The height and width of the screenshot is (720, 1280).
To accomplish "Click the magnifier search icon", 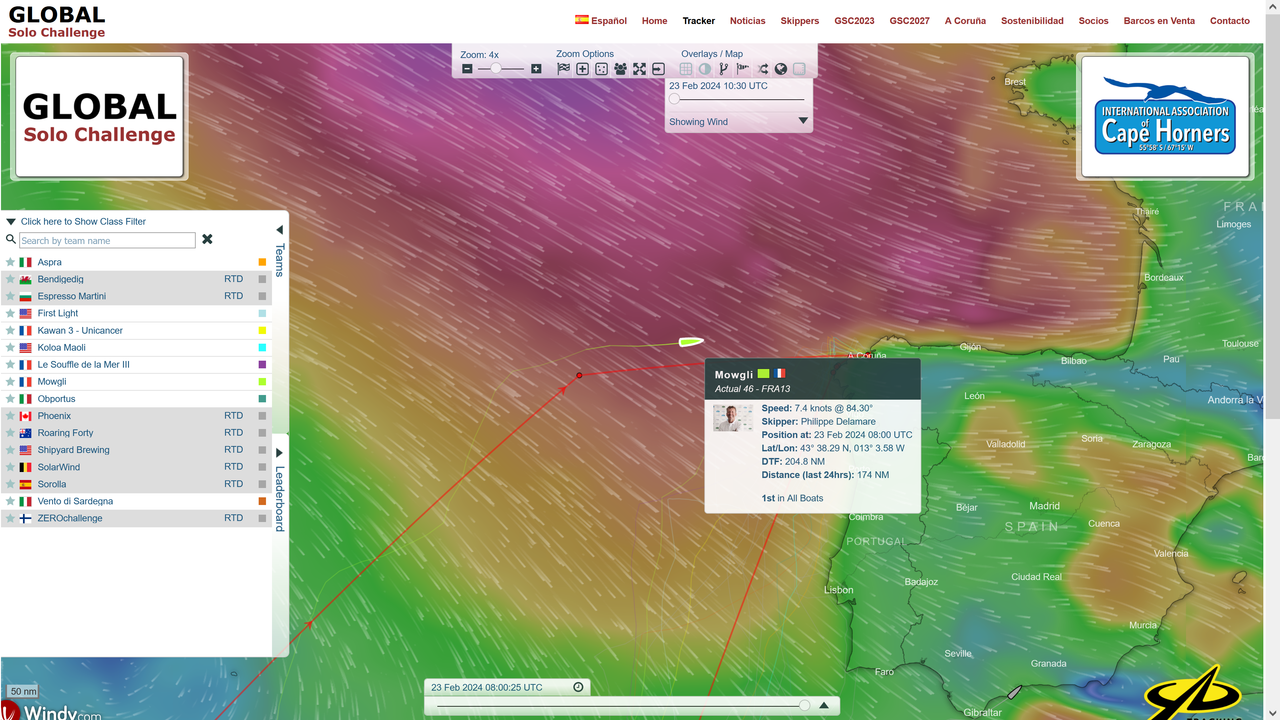I will [x=11, y=240].
